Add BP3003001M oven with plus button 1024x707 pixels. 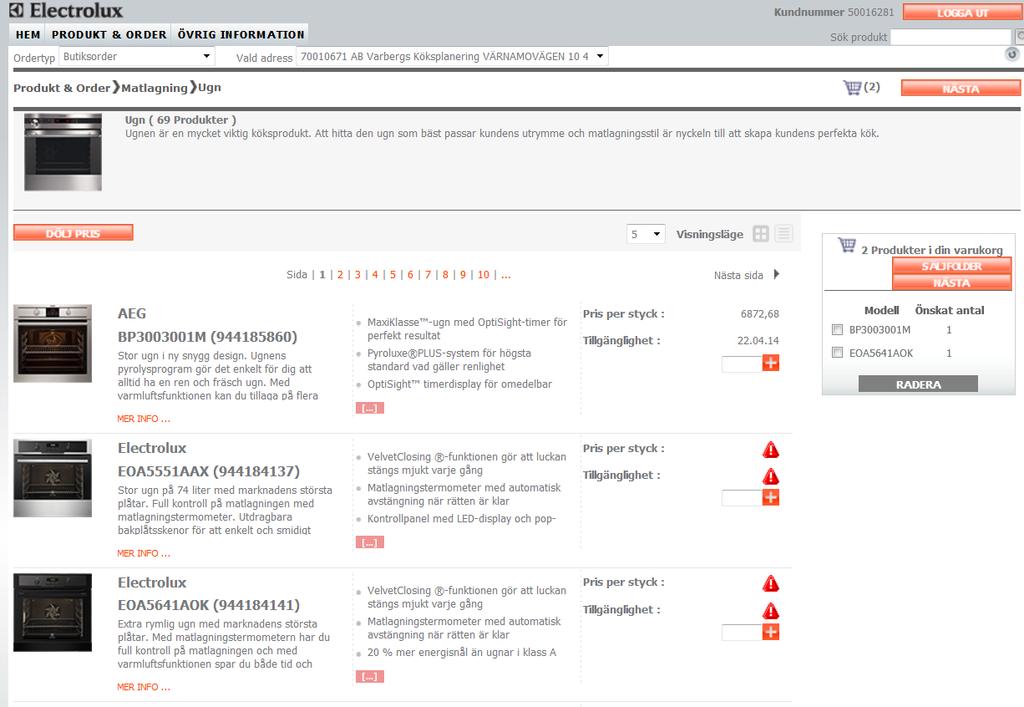coord(771,364)
